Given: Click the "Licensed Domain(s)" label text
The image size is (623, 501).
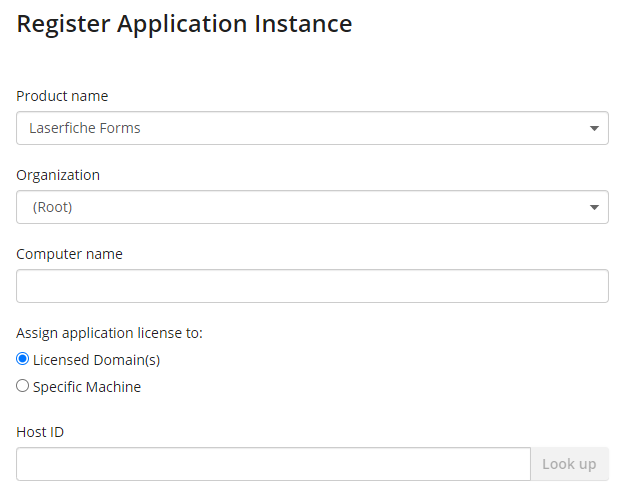Looking at the screenshot, I should click(97, 360).
